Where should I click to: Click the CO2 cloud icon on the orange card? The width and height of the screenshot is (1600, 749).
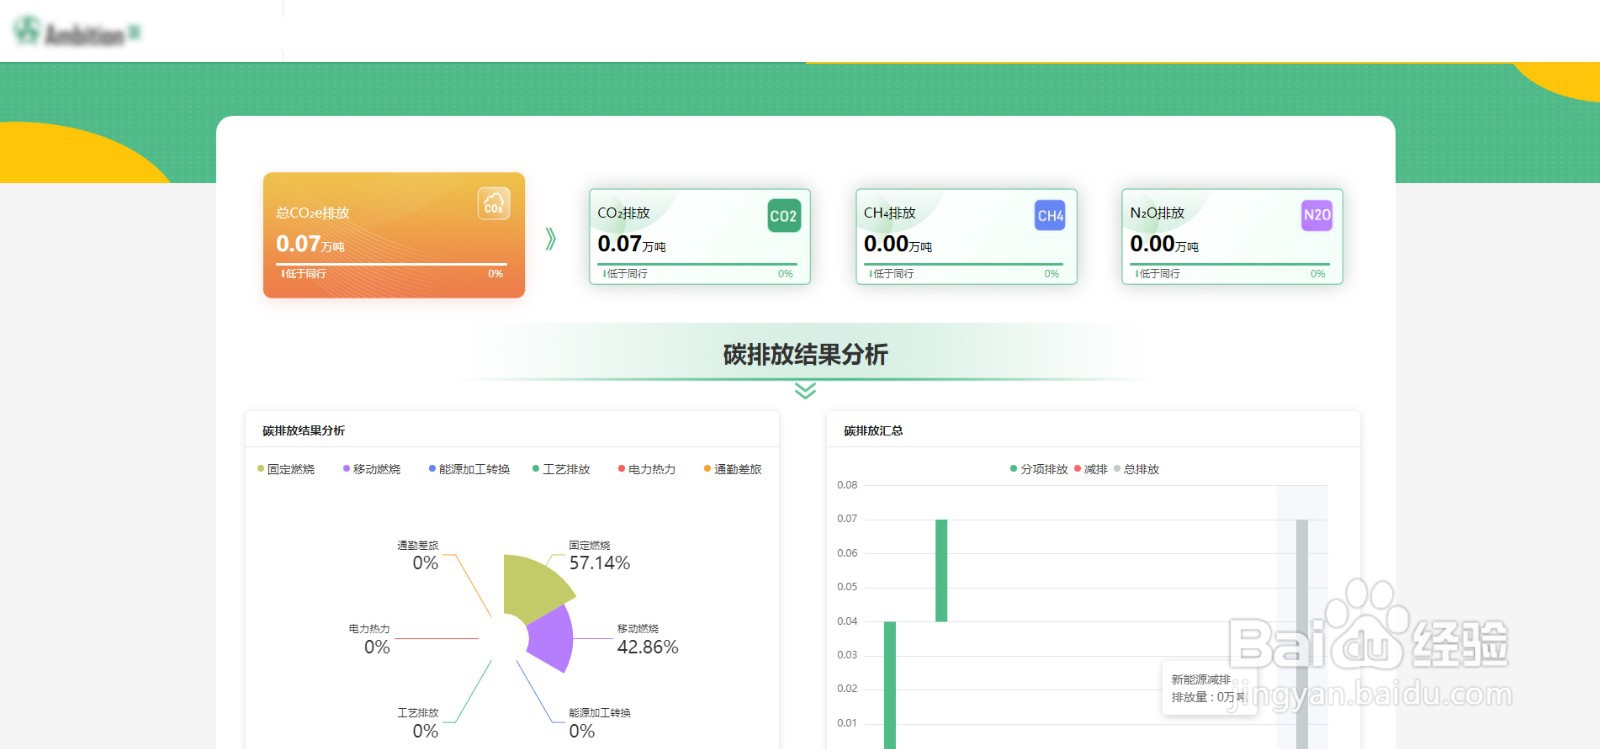pyautogui.click(x=494, y=203)
